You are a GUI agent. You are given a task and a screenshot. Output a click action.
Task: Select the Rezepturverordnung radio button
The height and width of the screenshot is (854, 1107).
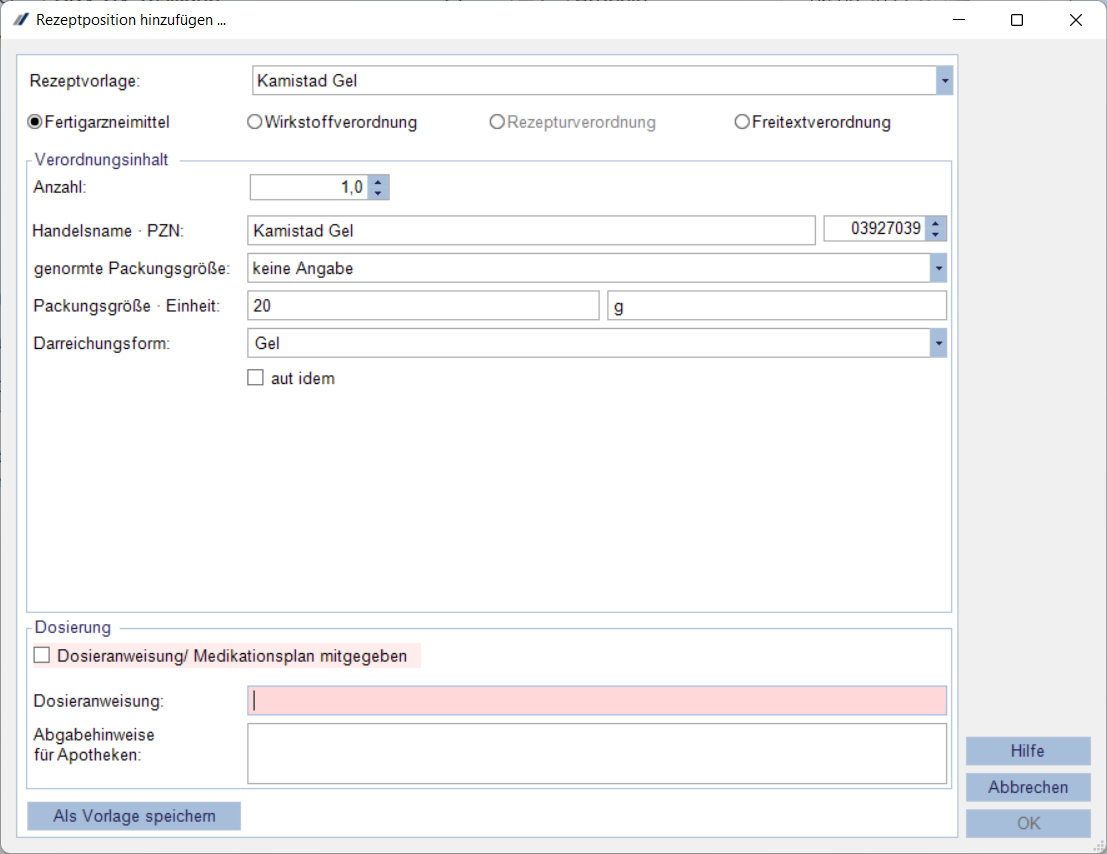(x=497, y=122)
